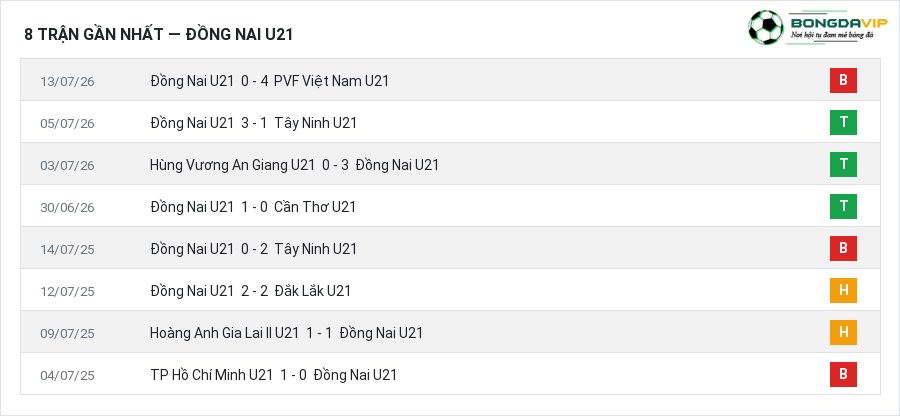Open PVF Việt Nam U21 team link
This screenshot has height=416, width=900.
pos(331,81)
